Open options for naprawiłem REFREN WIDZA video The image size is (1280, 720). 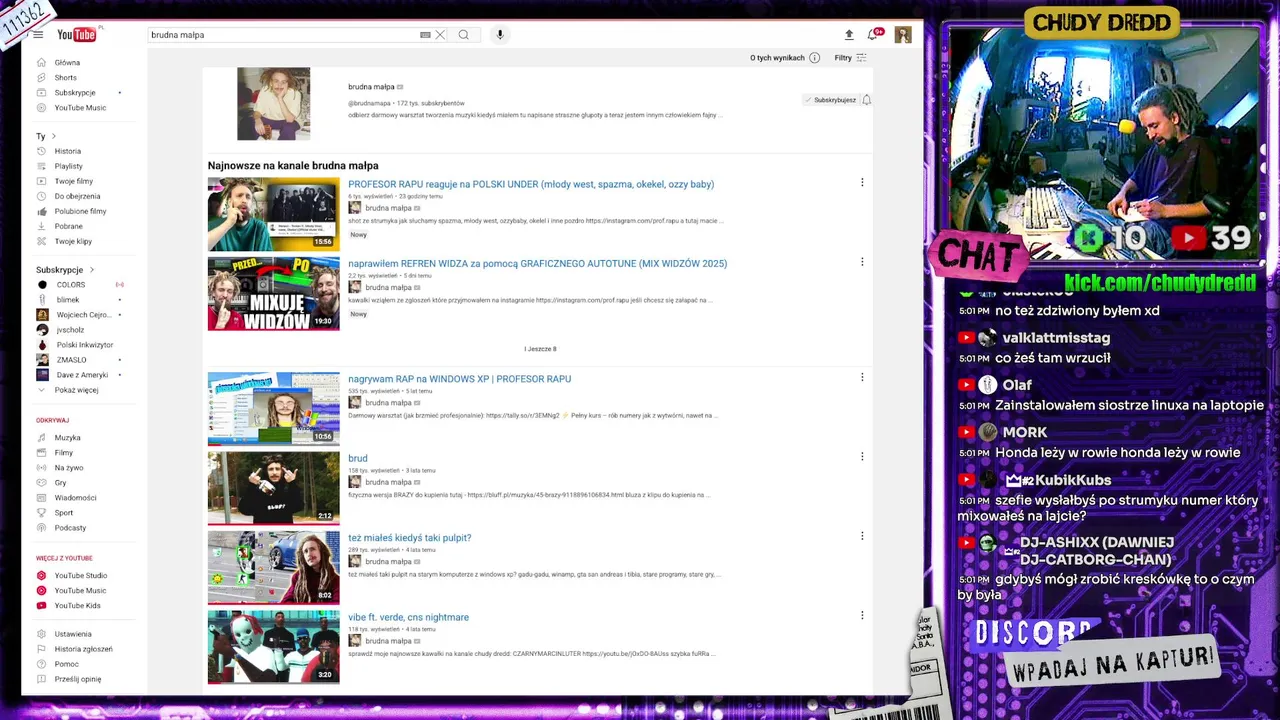tap(862, 262)
